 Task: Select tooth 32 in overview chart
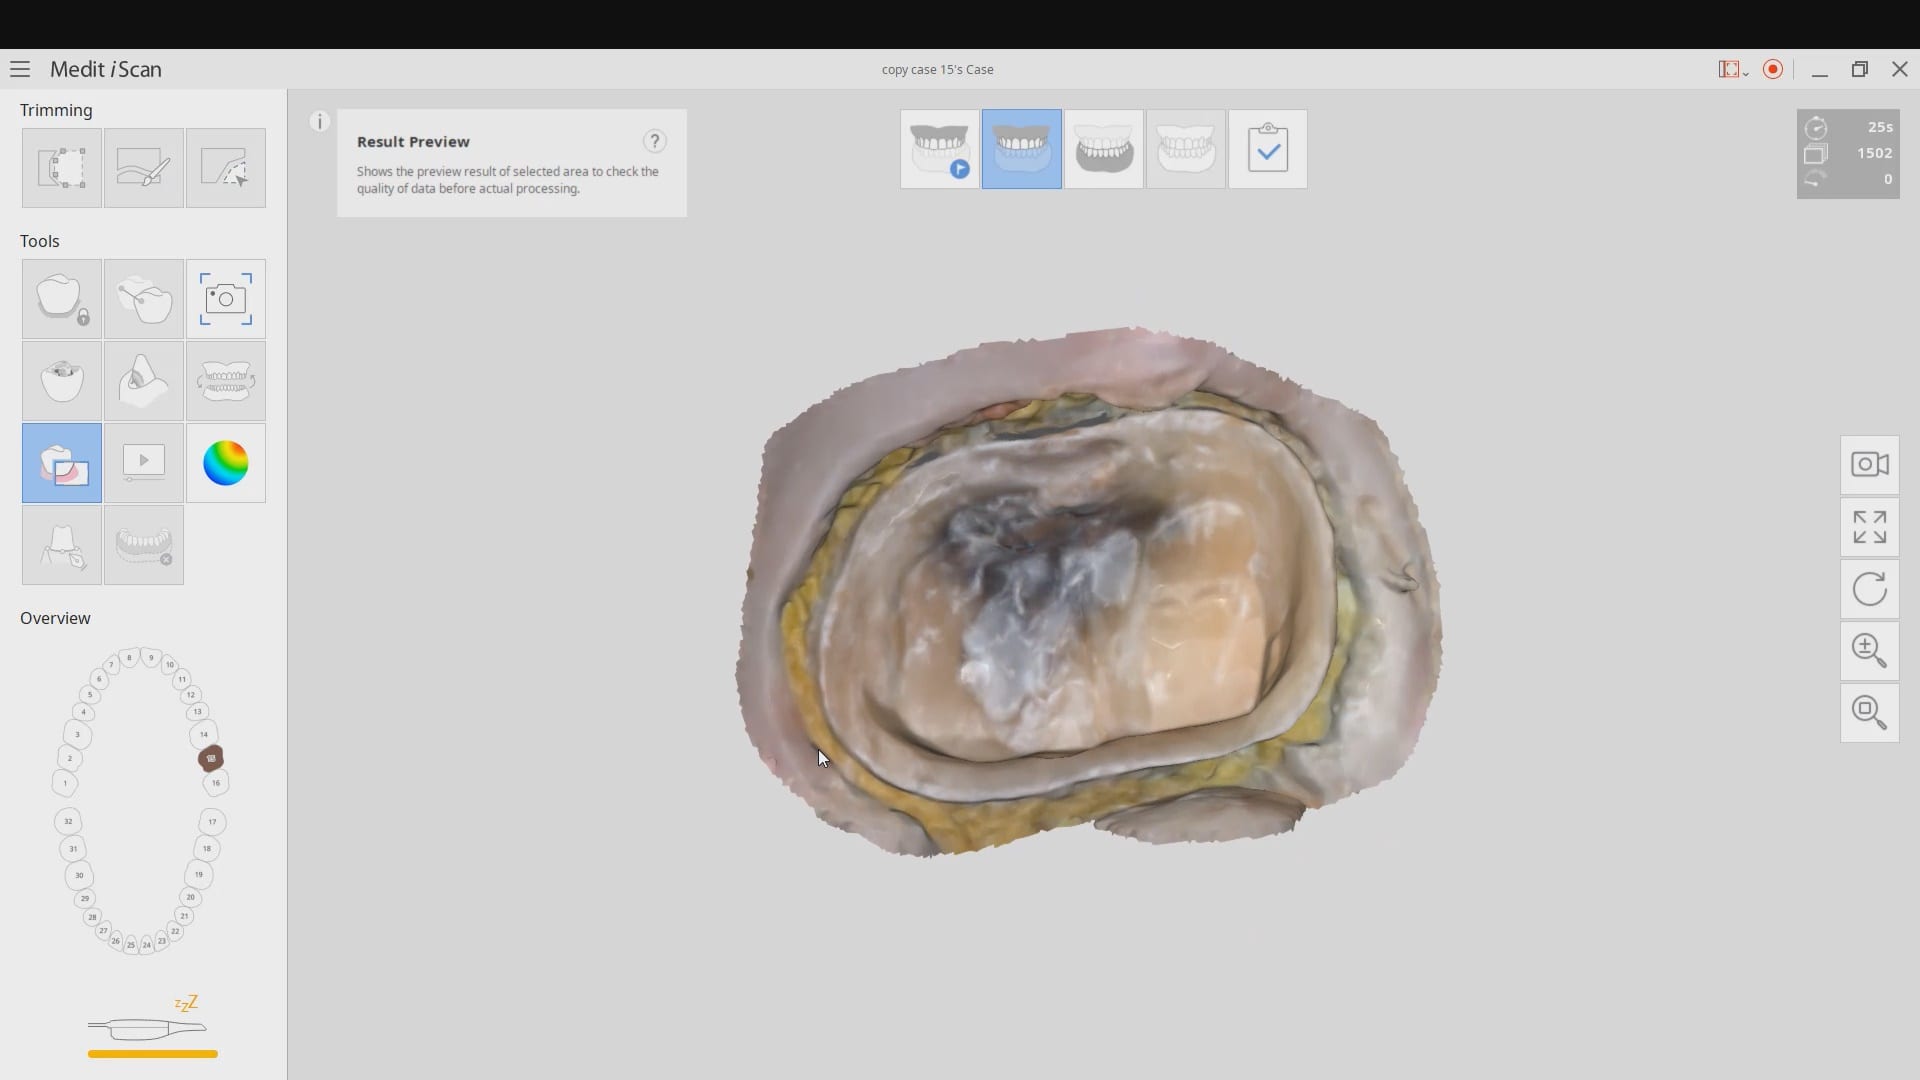click(x=68, y=822)
